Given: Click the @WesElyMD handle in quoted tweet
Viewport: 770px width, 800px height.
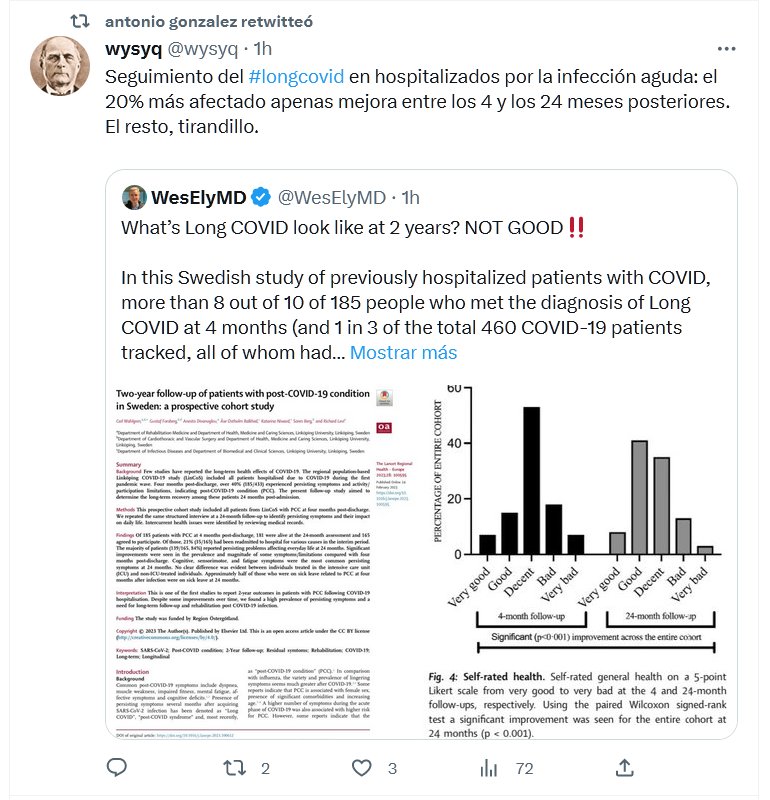Looking at the screenshot, I should pyautogui.click(x=331, y=196).
